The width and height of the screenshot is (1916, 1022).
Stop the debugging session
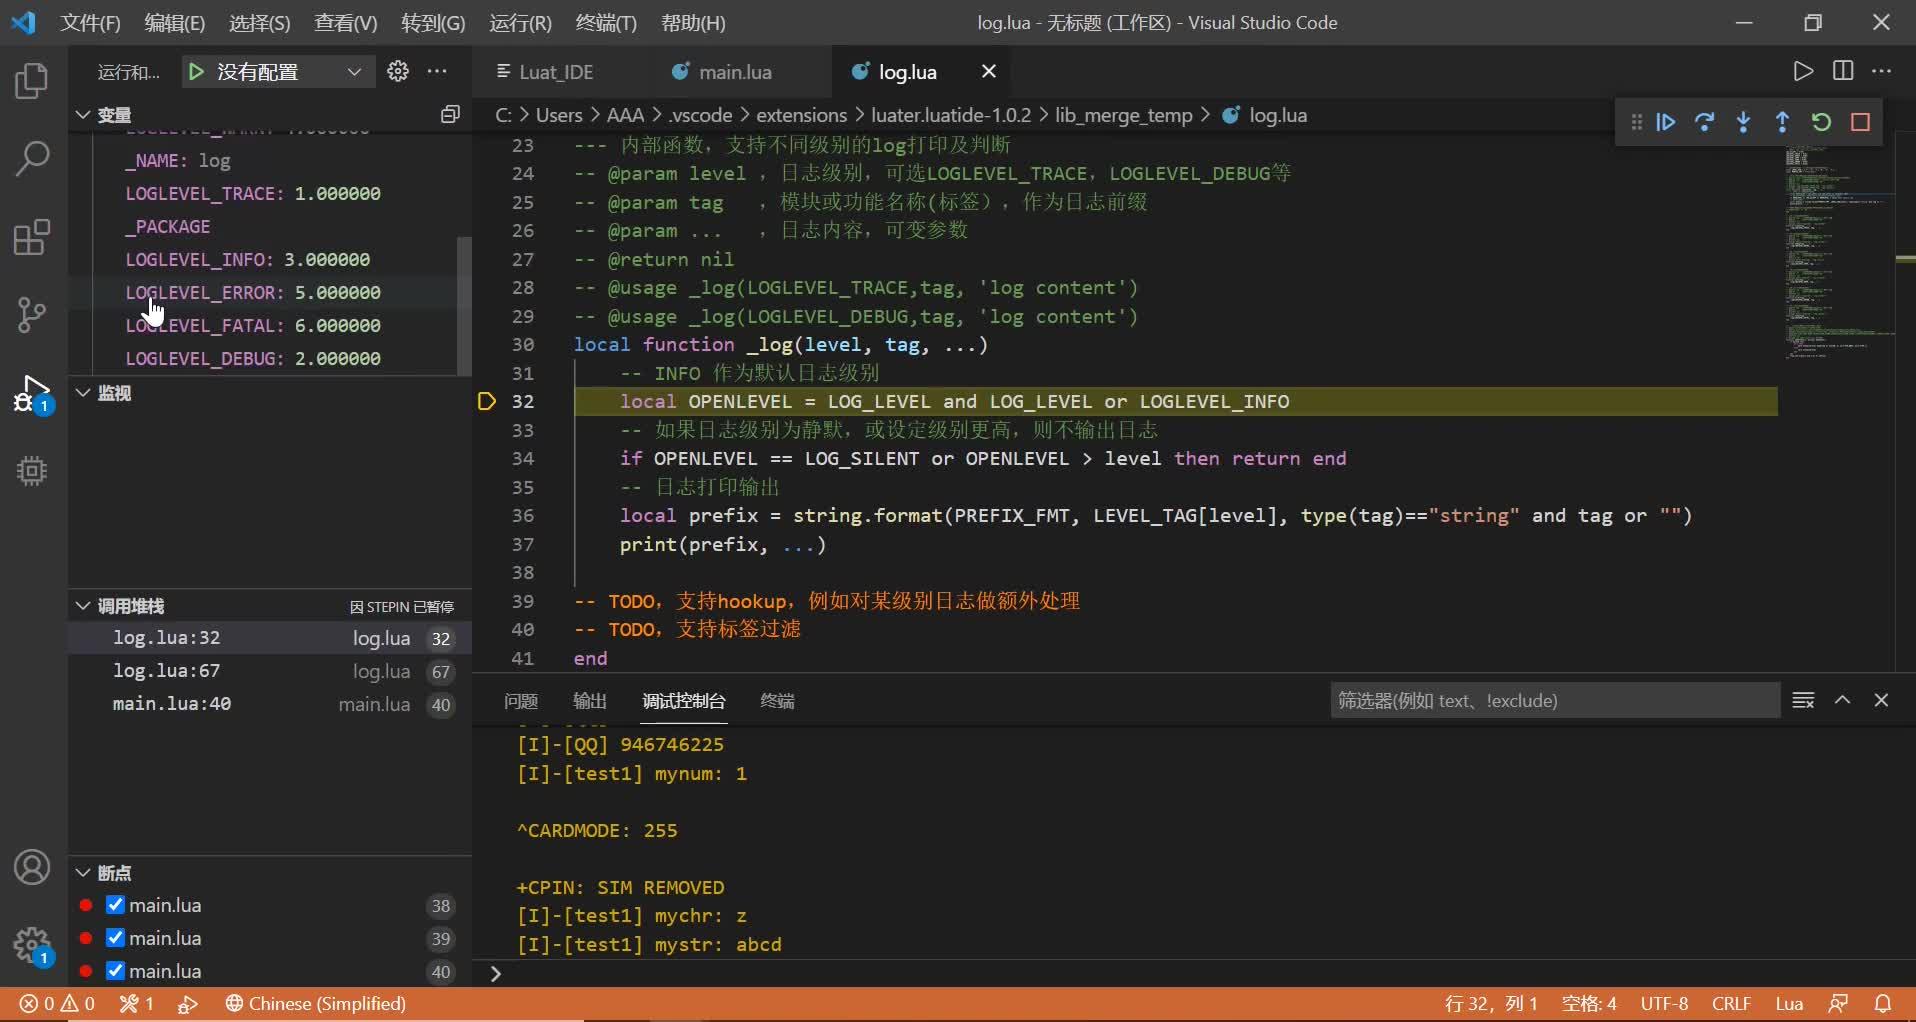click(x=1860, y=122)
